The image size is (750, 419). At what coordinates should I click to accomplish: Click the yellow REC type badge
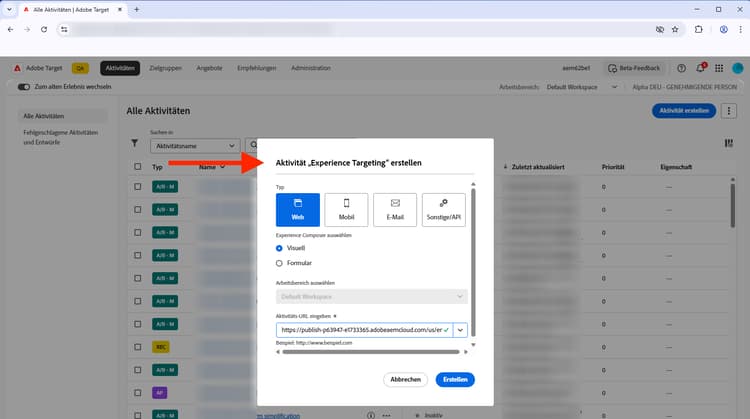click(161, 347)
